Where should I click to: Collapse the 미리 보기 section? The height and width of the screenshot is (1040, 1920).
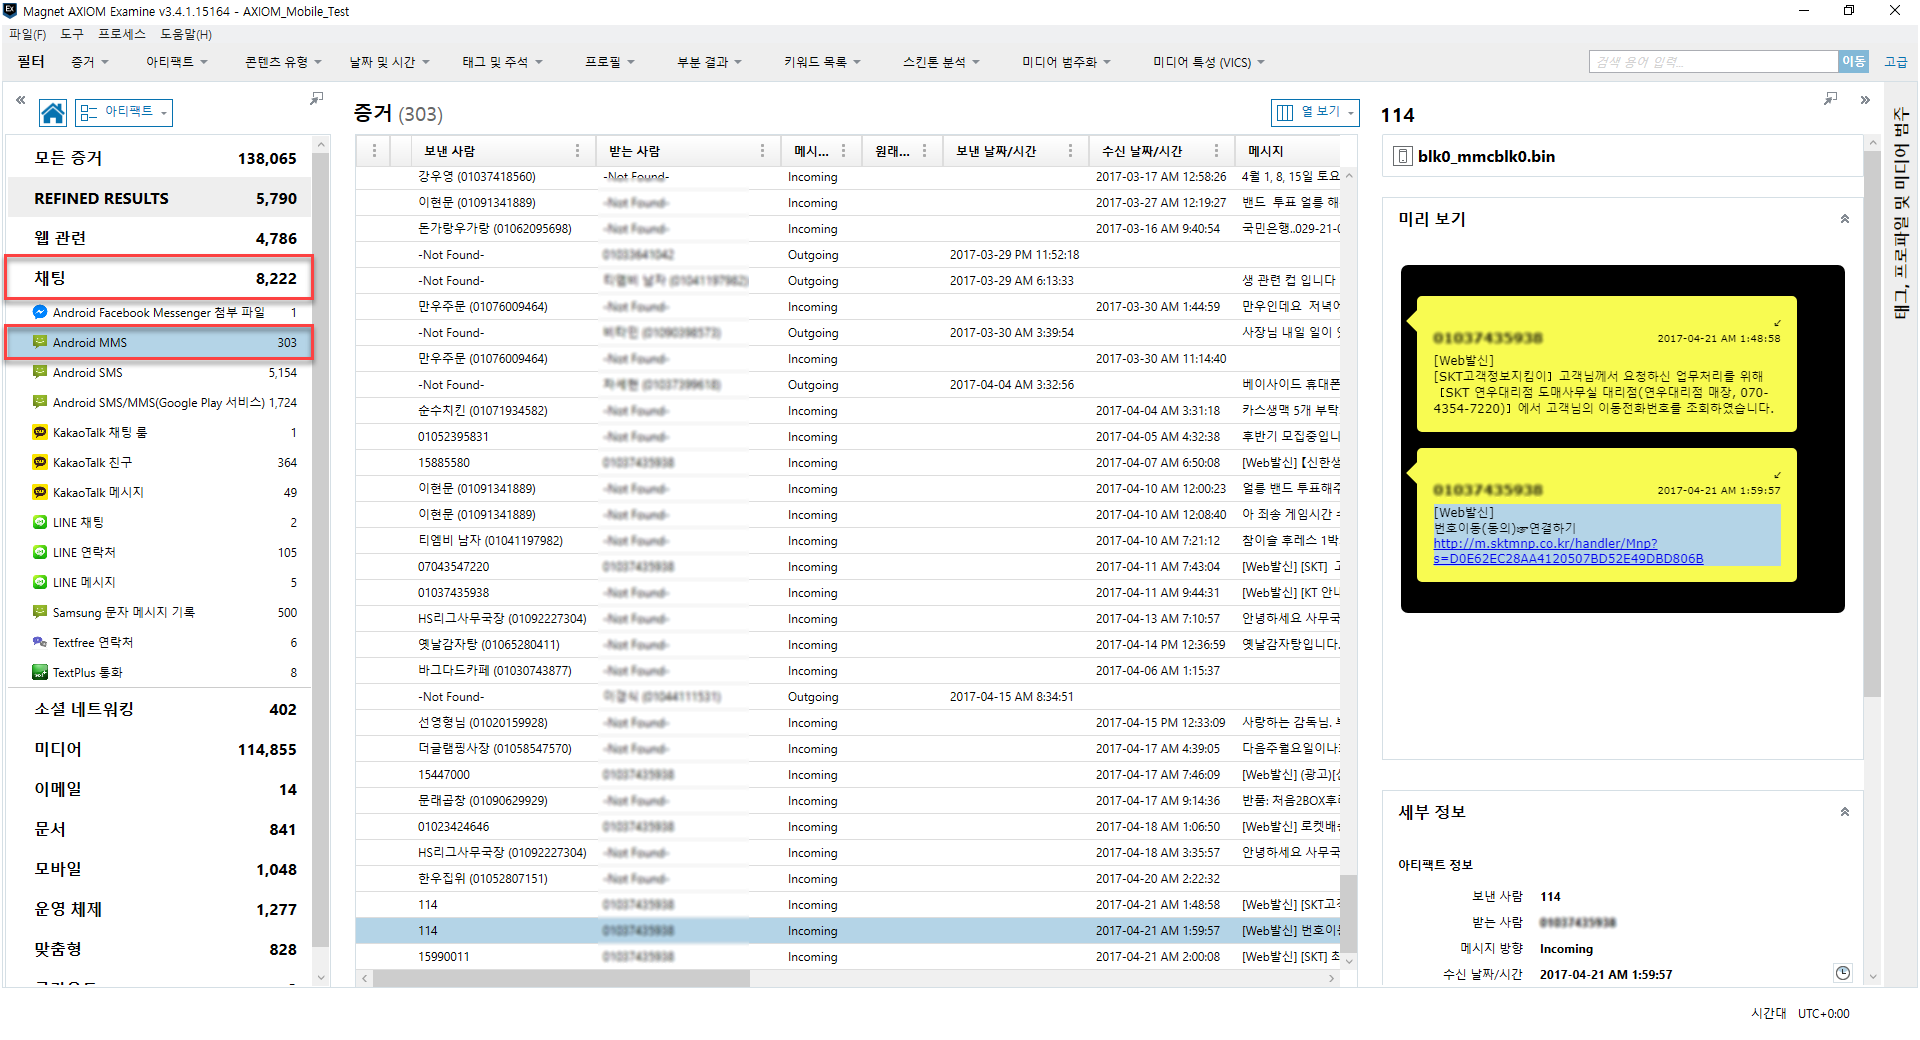click(1845, 219)
